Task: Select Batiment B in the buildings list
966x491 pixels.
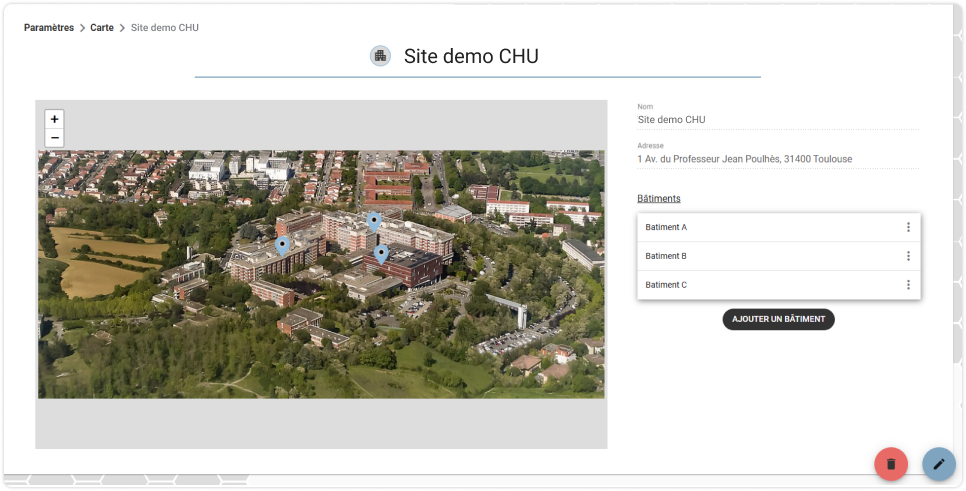Action: coord(779,256)
